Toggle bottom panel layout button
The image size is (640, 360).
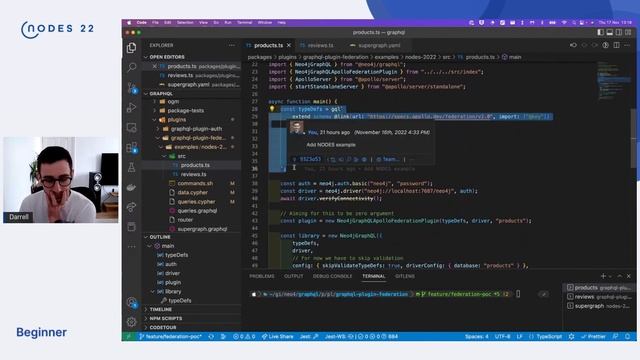click(x=610, y=32)
